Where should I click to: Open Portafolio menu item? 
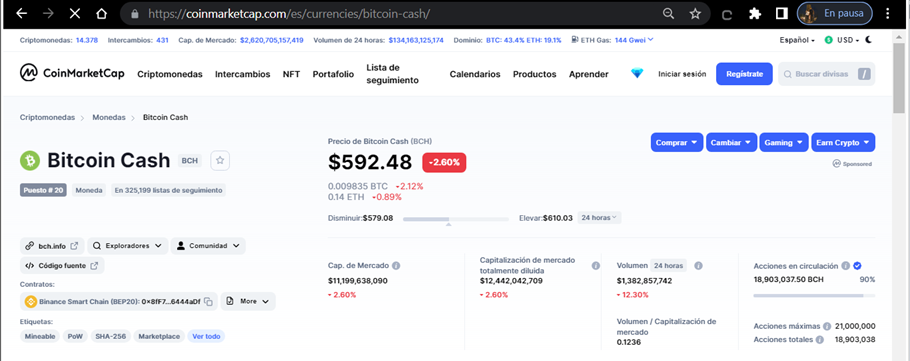pyautogui.click(x=333, y=74)
